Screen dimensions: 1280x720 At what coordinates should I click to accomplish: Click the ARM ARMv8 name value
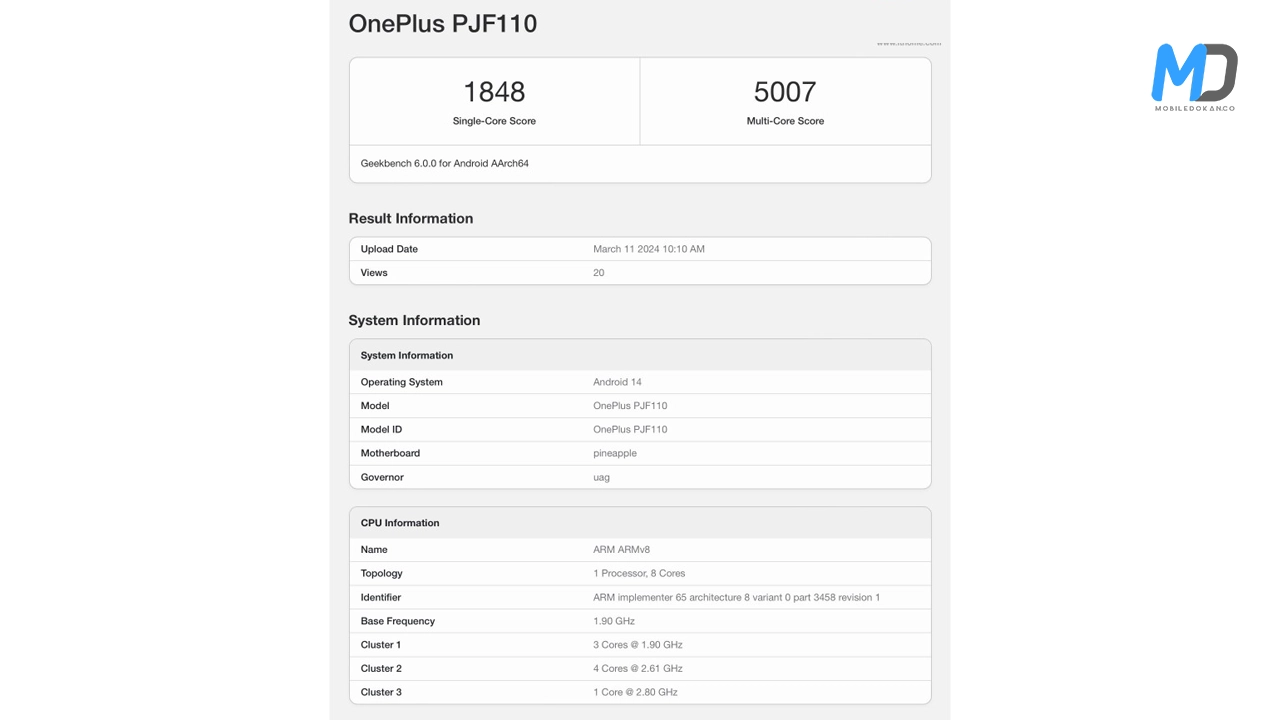click(621, 550)
